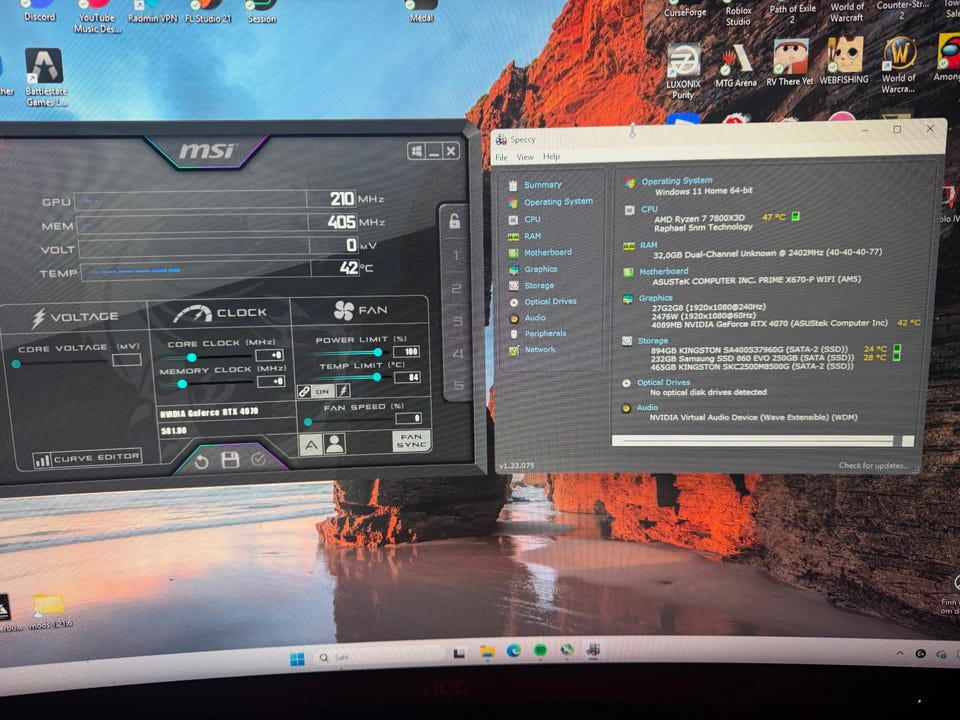Toggle the Afterburner profile lock padlock
The height and width of the screenshot is (720, 960).
[455, 221]
